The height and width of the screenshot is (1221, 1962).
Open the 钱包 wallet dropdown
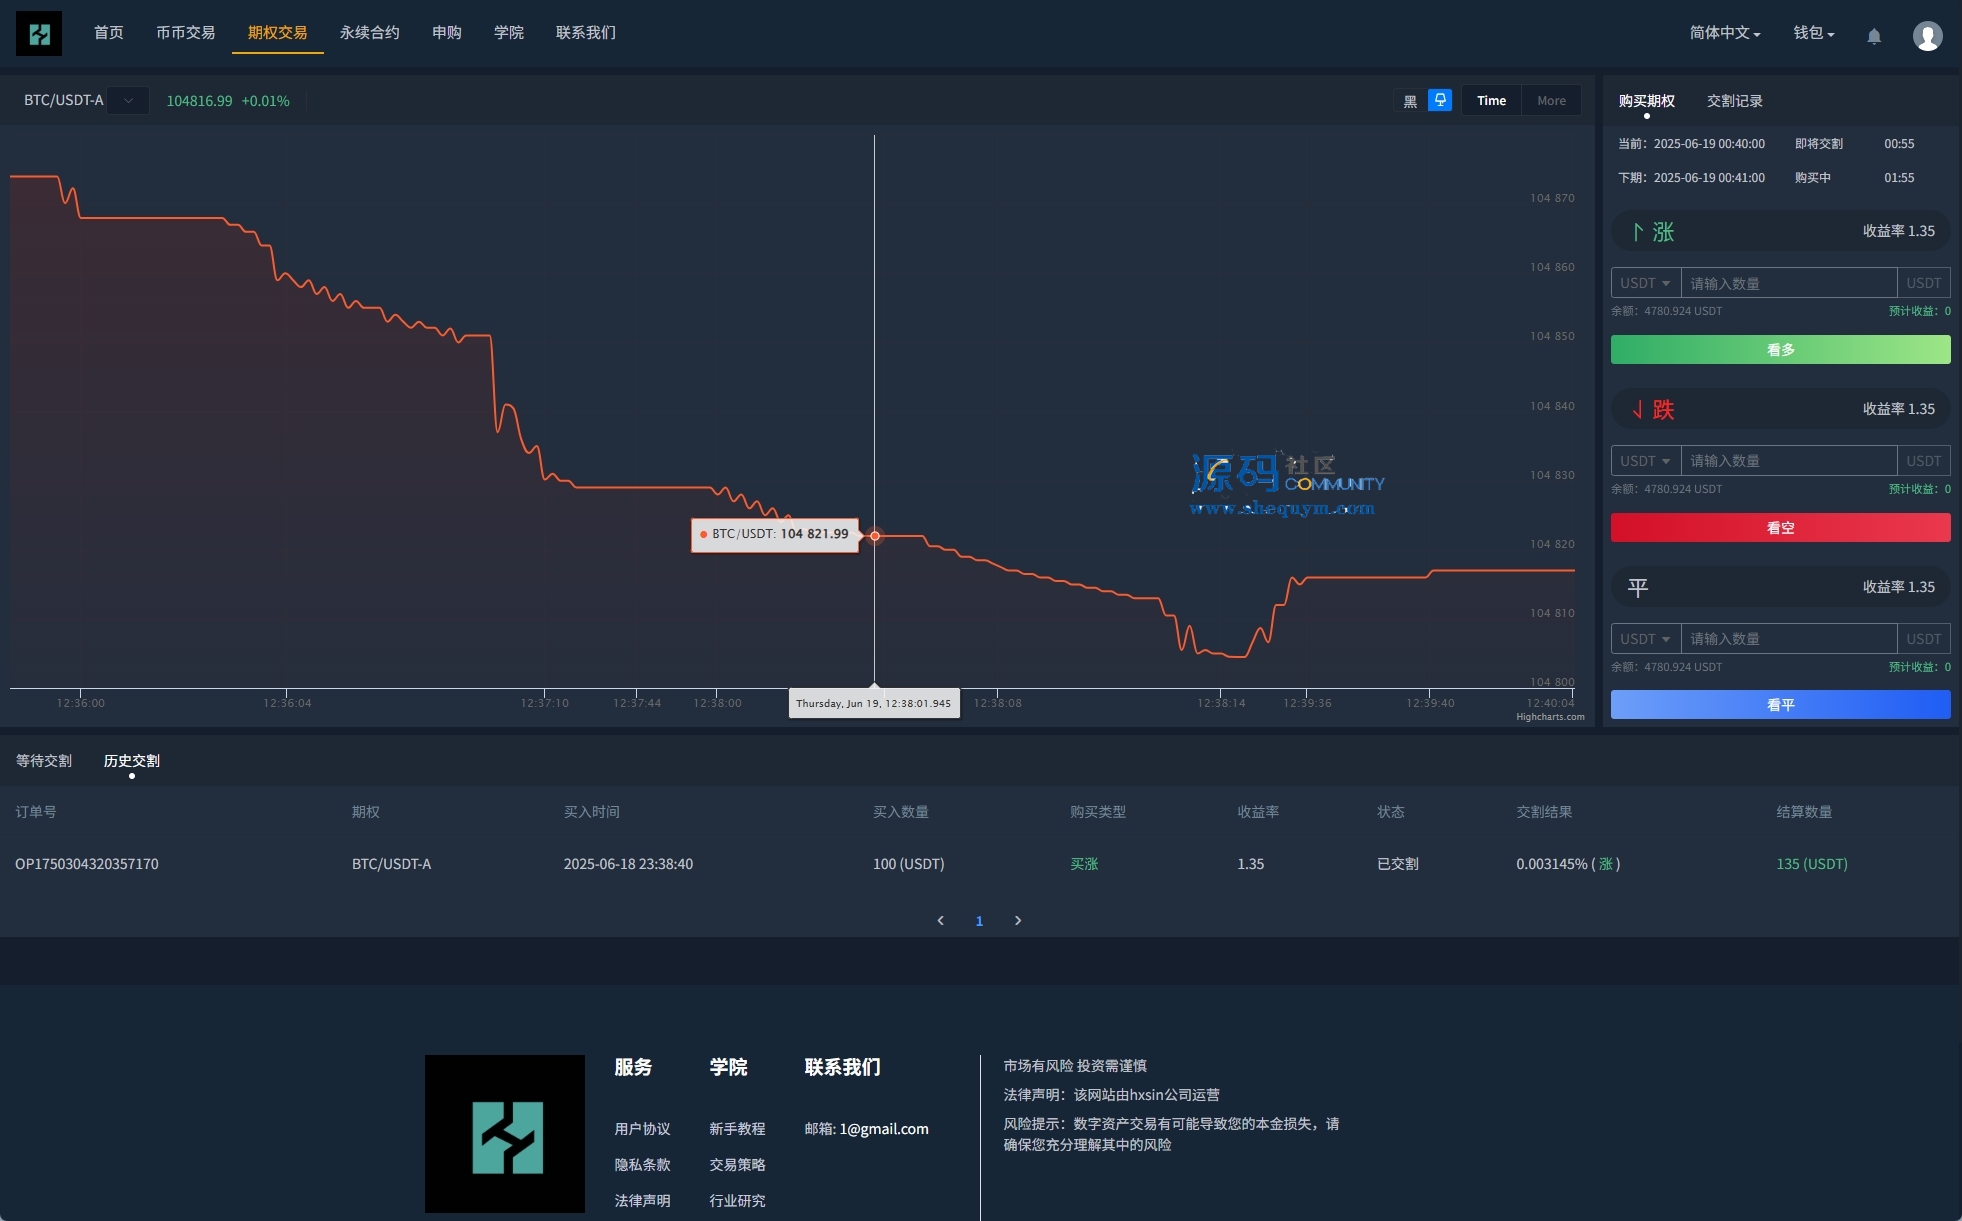pyautogui.click(x=1813, y=33)
